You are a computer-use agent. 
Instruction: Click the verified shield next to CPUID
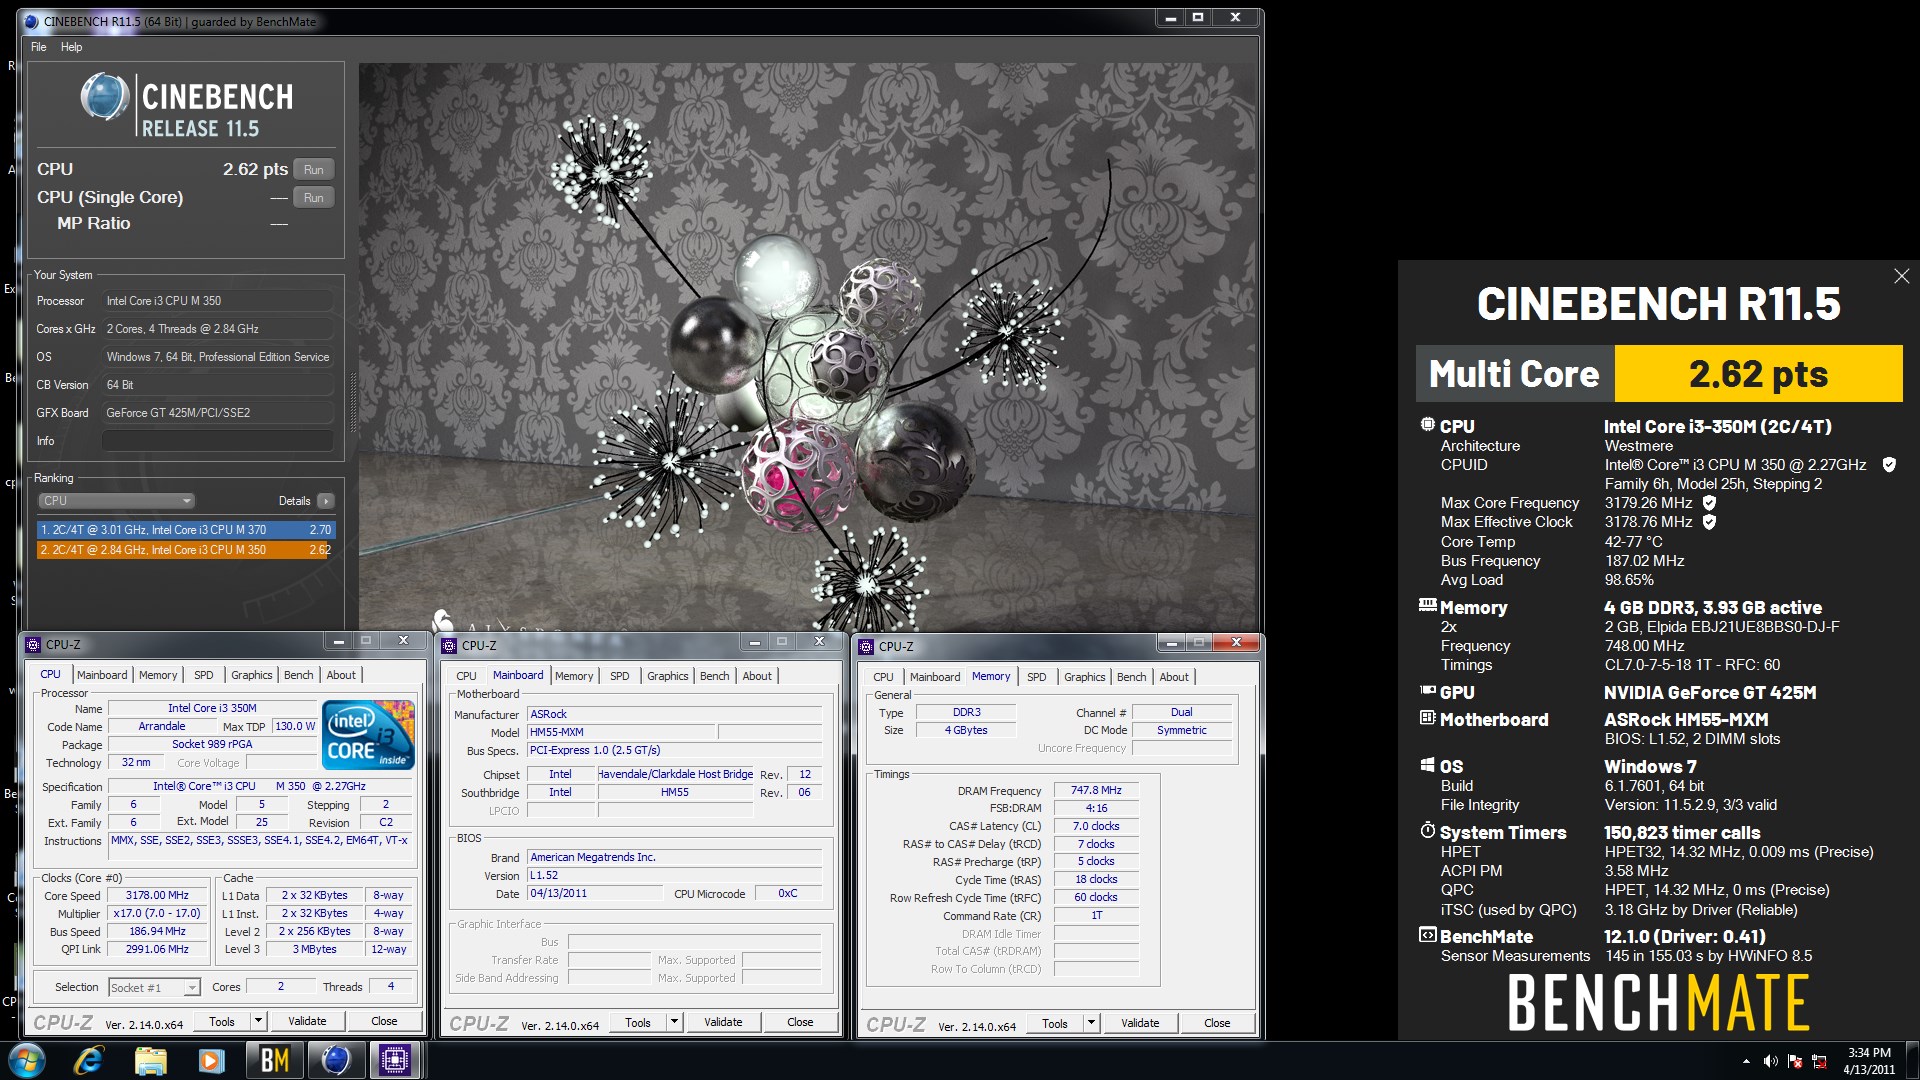pos(1889,464)
